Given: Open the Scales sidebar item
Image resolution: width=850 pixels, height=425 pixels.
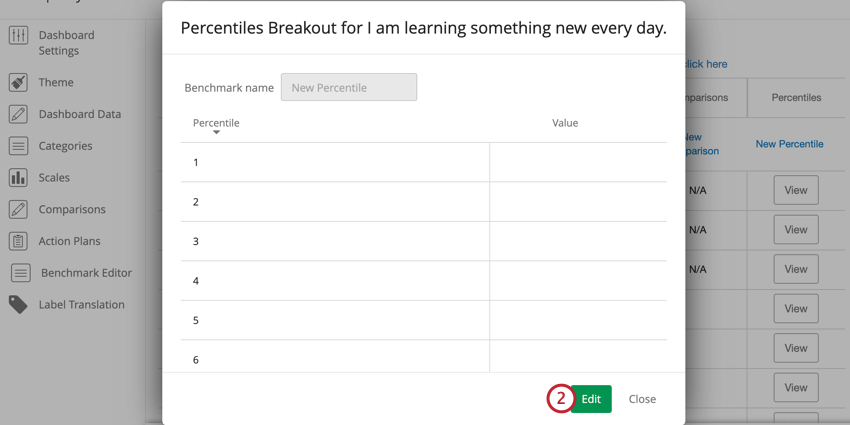Looking at the screenshot, I should [x=54, y=178].
